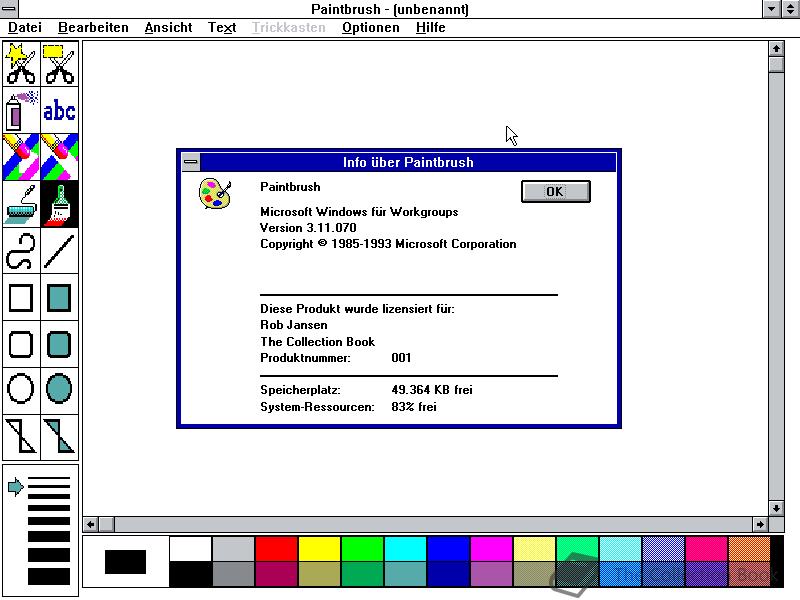Pick the bright blue color swatch

[448, 548]
